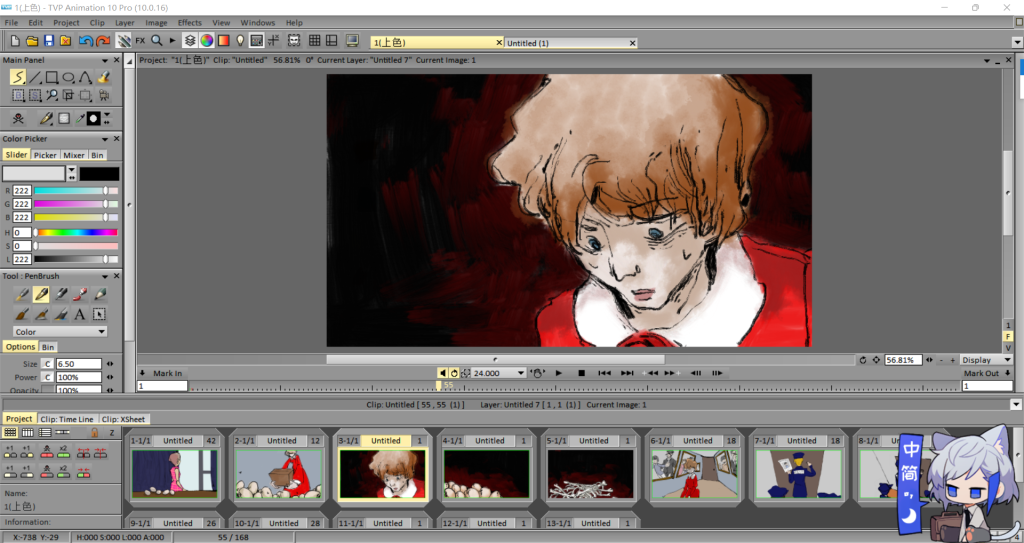Viewport: 1024px width, 543px height.
Task: Switch to Clip: Time Line tab
Action: tap(67, 419)
